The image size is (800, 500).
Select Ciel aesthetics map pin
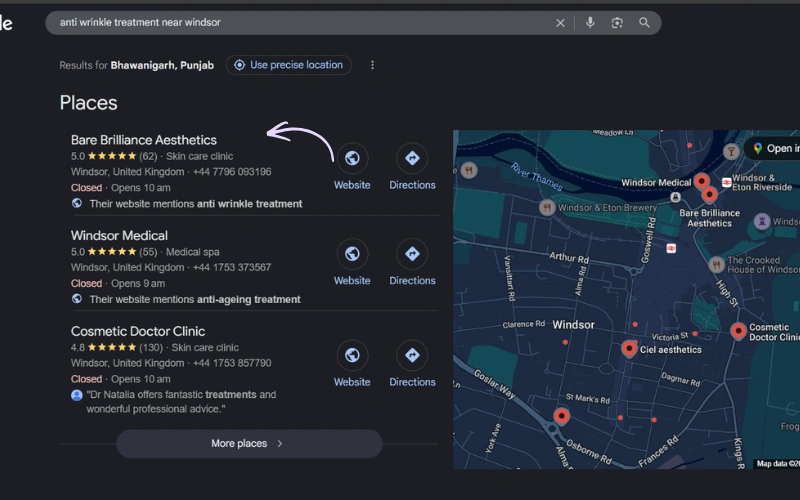click(x=629, y=348)
